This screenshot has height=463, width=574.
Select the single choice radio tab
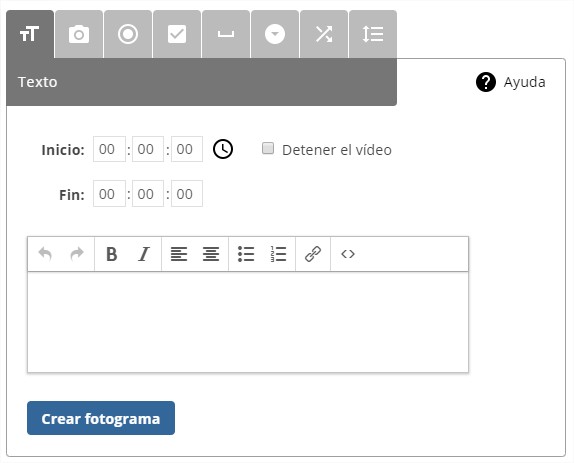point(128,34)
